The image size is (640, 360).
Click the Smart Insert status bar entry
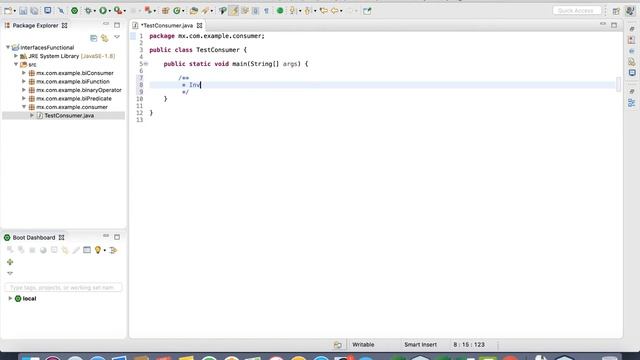click(x=420, y=344)
